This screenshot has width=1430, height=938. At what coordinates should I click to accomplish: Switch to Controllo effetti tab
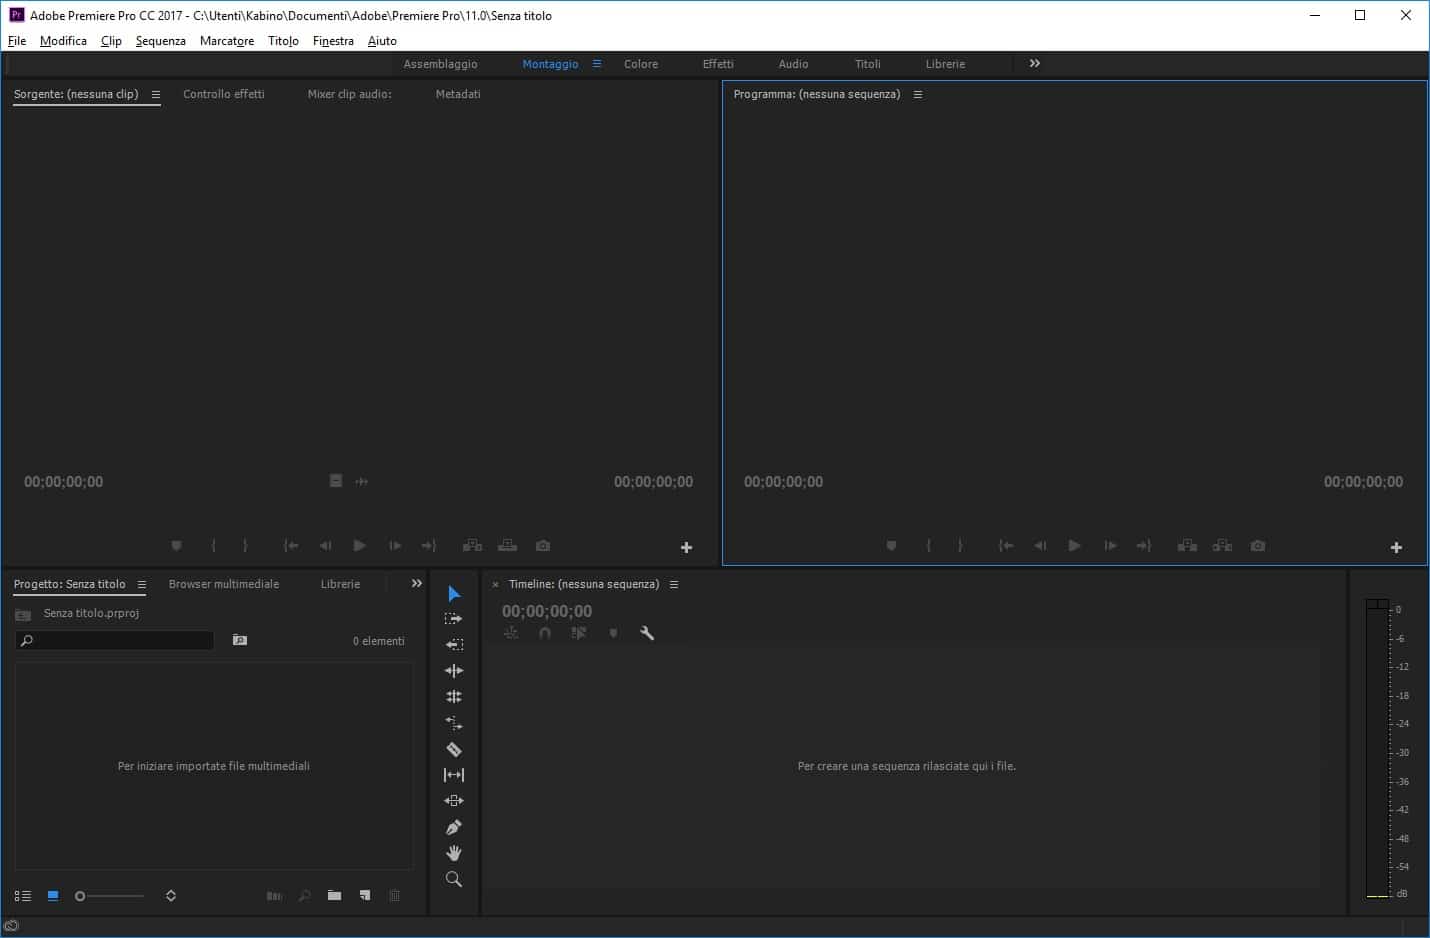click(224, 94)
